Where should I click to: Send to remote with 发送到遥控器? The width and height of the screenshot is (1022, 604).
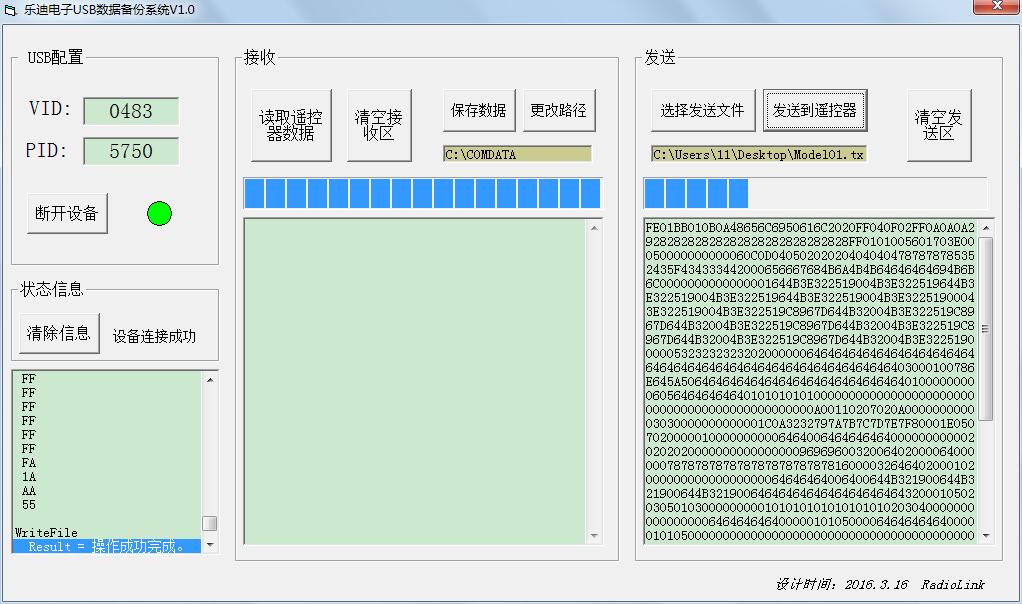tap(815, 110)
